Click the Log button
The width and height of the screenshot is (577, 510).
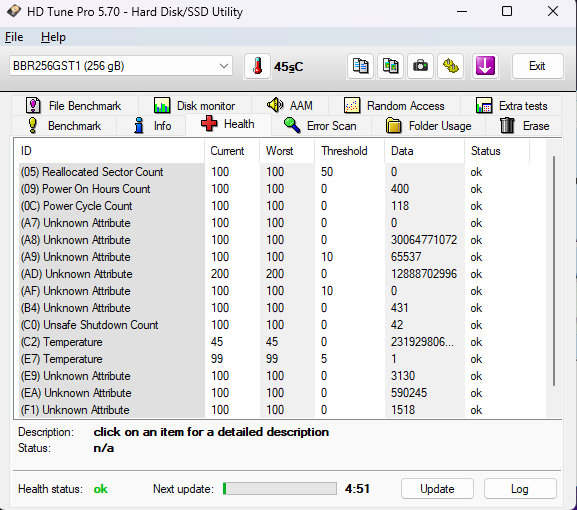tap(520, 489)
